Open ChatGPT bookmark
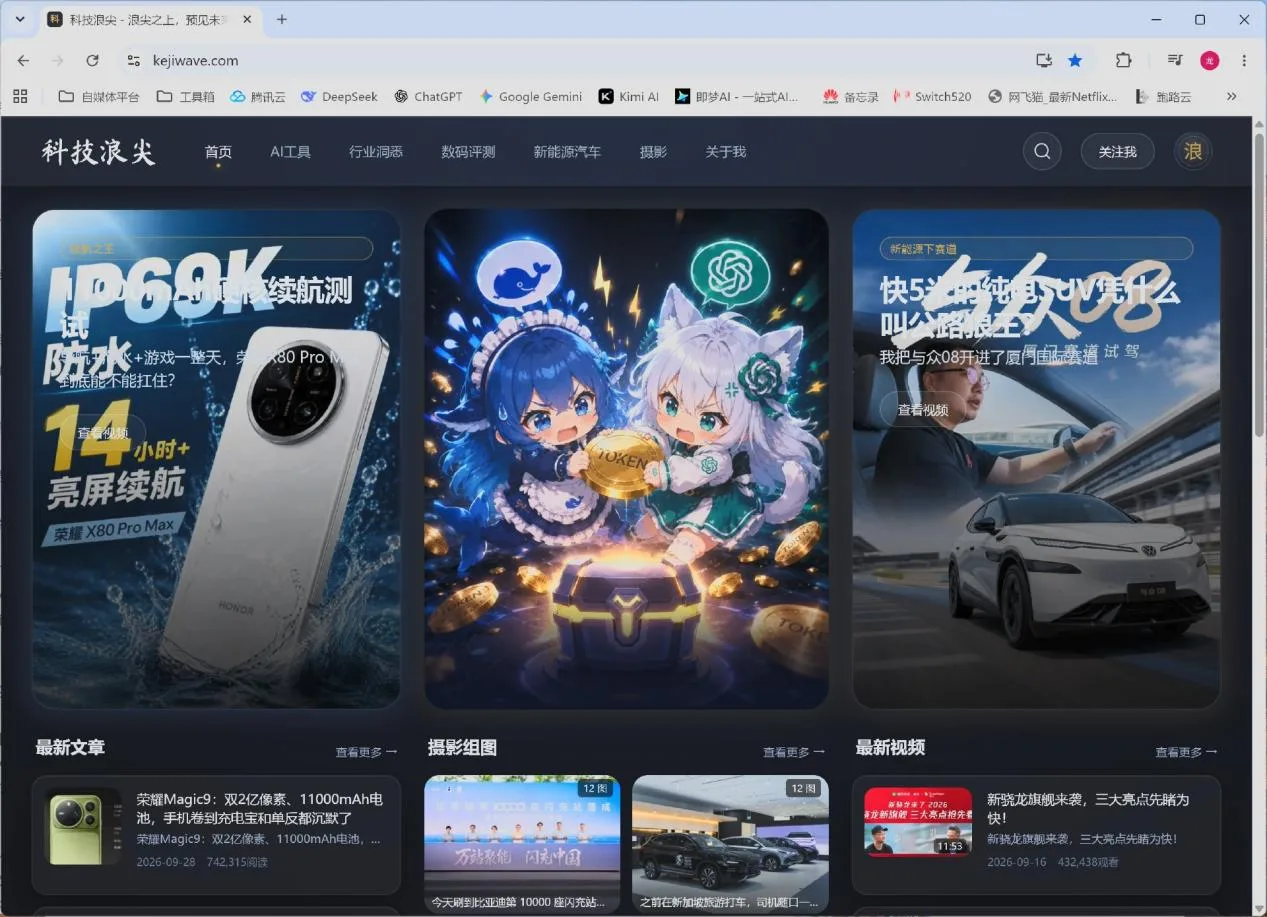The image size is (1267, 917). tap(428, 96)
